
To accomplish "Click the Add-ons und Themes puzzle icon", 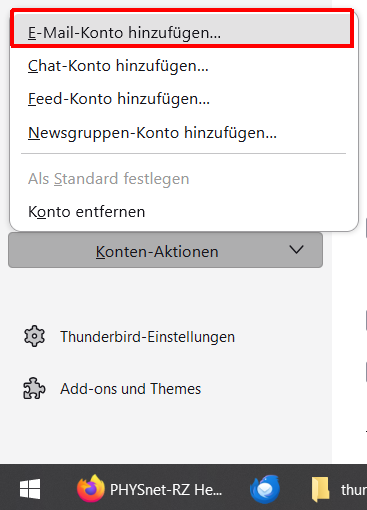I will click(34, 388).
